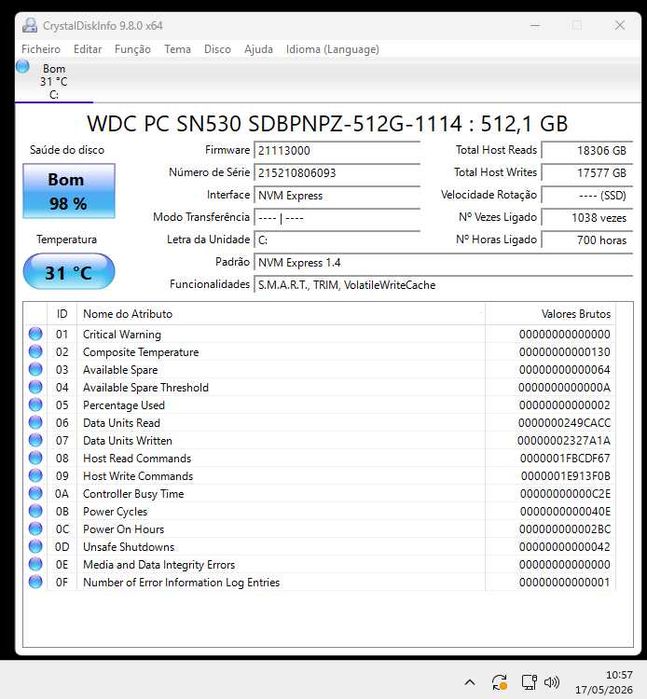
Task: Click status orb of Data Units Read row
Action: (36, 423)
